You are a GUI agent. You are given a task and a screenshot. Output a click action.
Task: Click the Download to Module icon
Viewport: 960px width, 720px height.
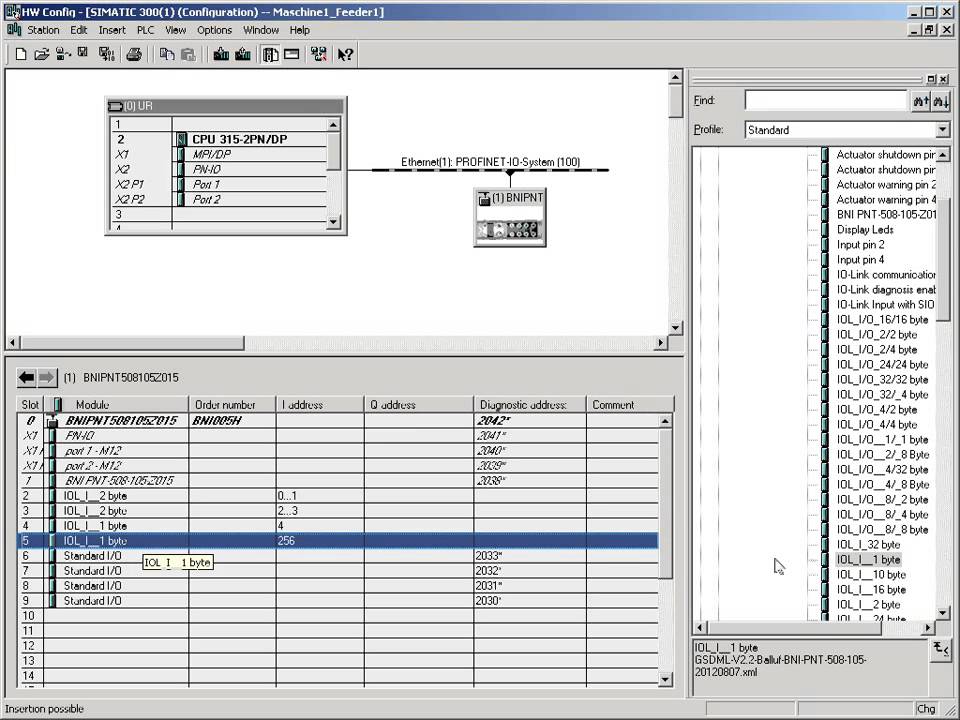(x=221, y=54)
